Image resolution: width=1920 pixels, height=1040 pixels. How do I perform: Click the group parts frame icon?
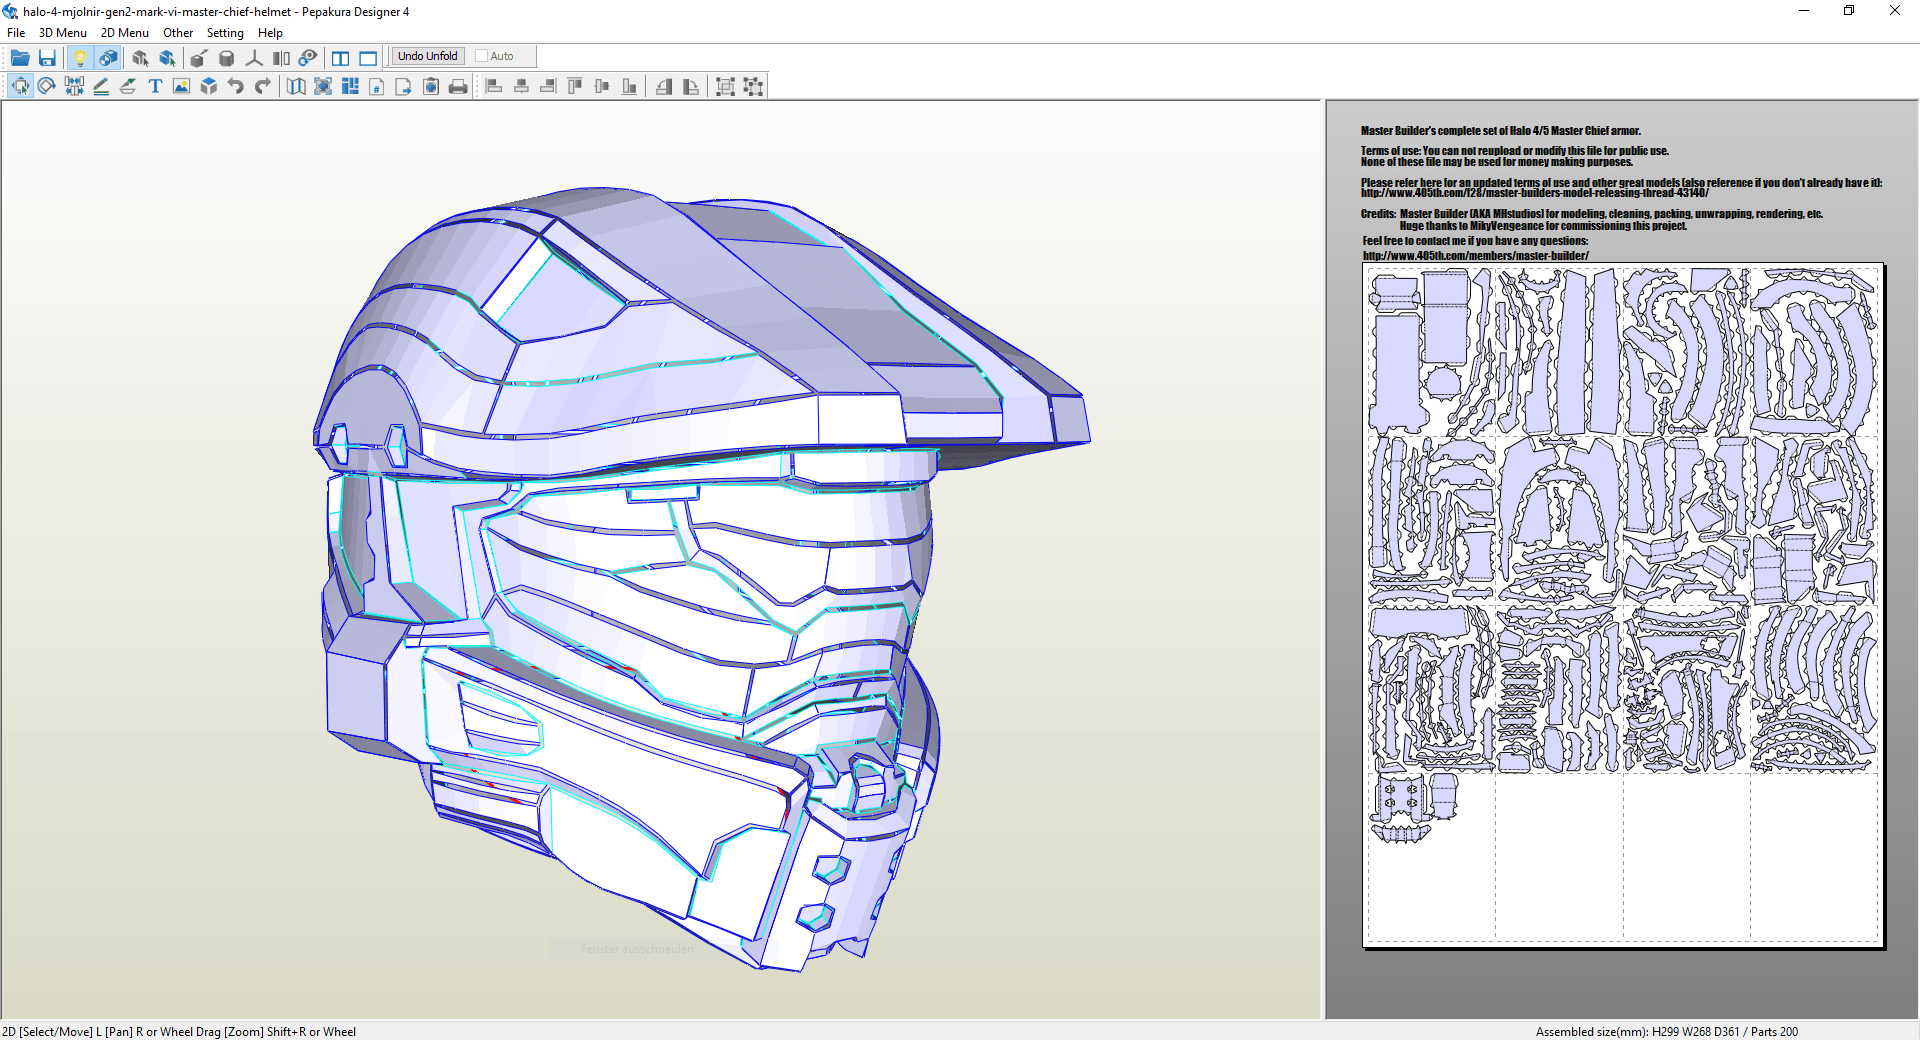coord(726,86)
